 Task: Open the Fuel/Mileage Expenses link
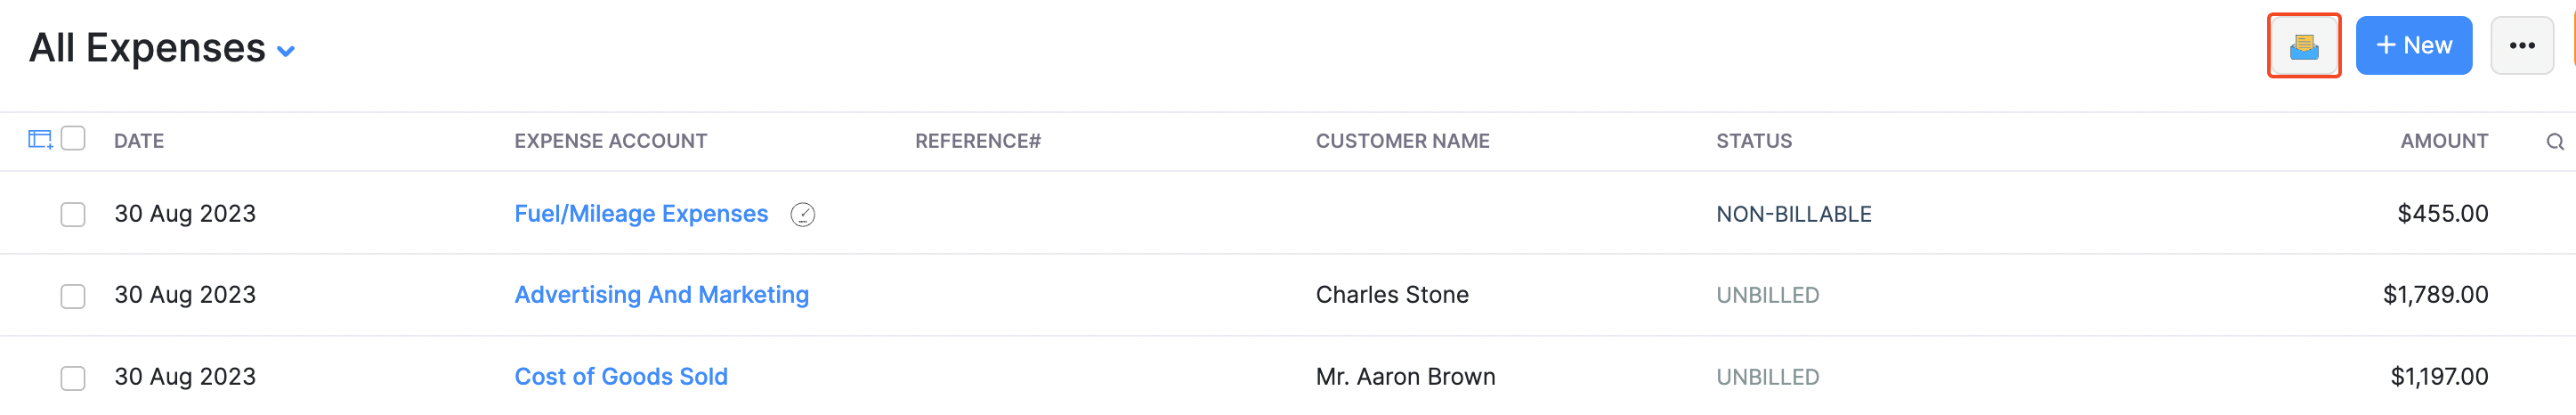[x=641, y=214]
